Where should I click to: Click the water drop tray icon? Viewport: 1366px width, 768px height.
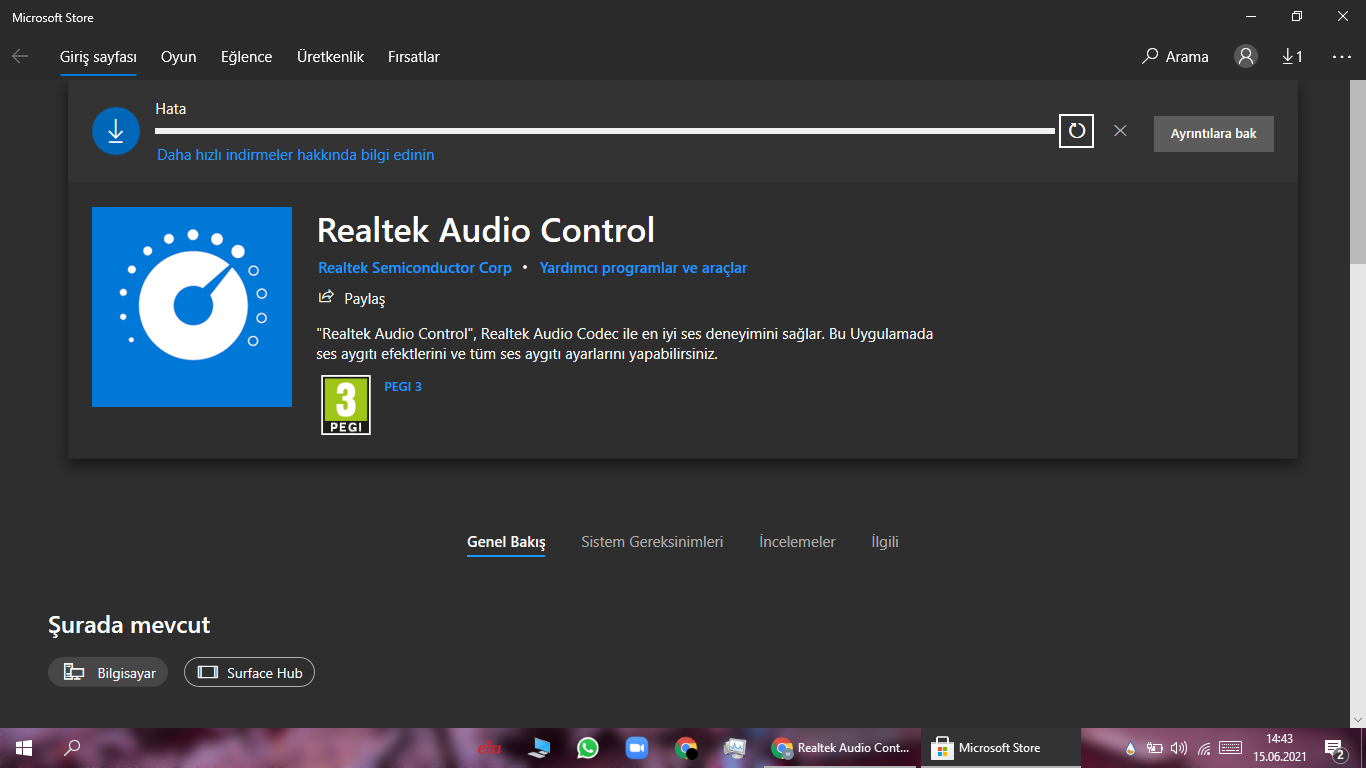(1130, 748)
